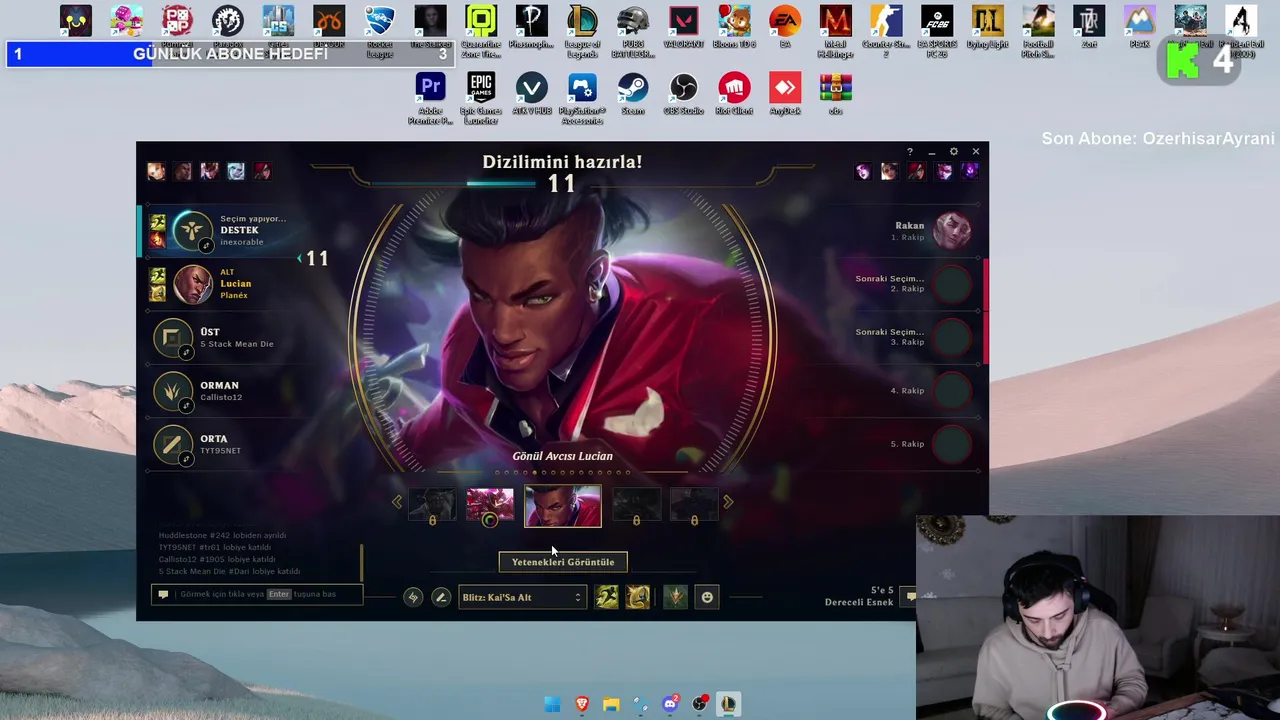Open Counter-Strike 2 desktop shortcut
The height and width of the screenshot is (720, 1280).
[x=886, y=30]
